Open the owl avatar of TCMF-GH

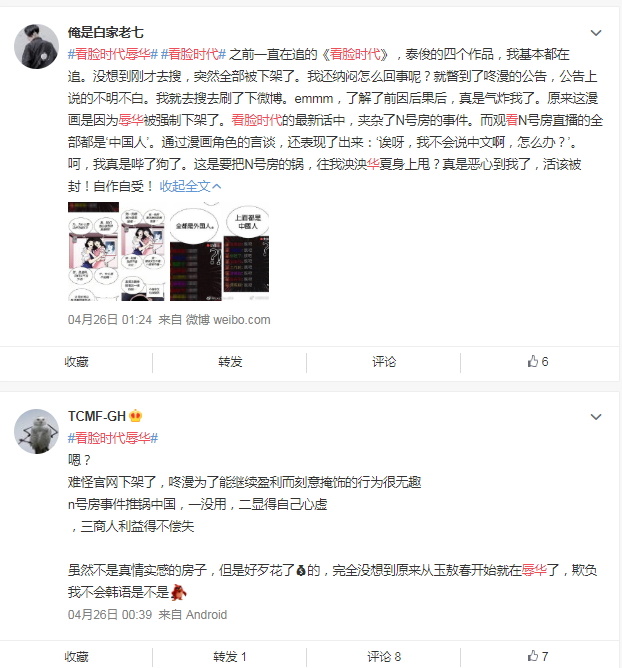(x=36, y=431)
